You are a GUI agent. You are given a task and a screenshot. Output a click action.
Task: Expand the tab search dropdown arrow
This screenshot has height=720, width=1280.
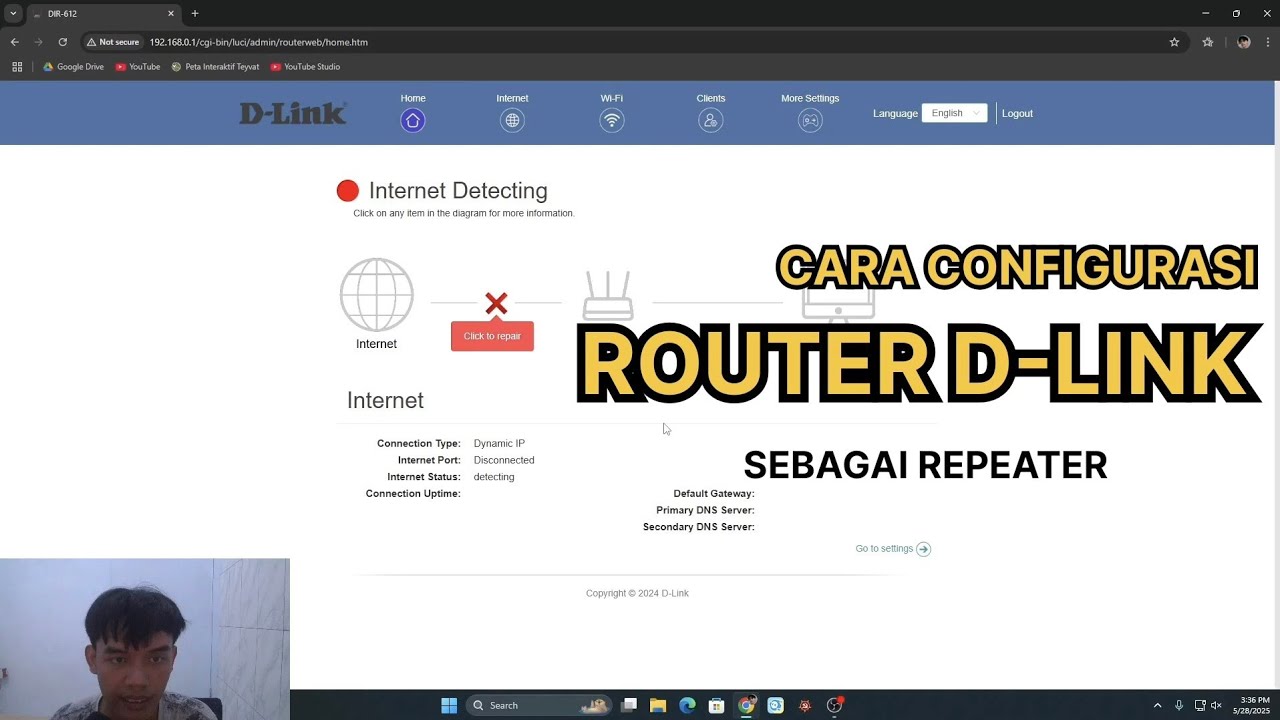[x=13, y=14]
